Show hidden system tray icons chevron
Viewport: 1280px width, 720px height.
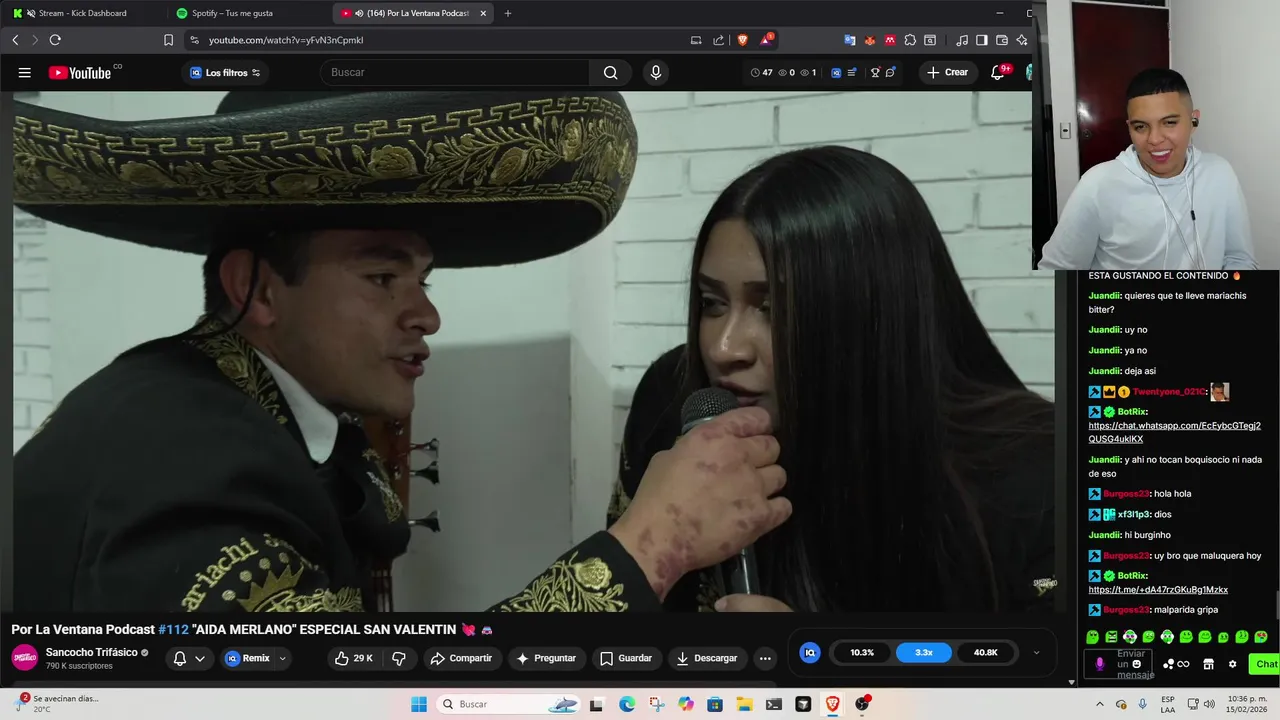coord(1100,704)
